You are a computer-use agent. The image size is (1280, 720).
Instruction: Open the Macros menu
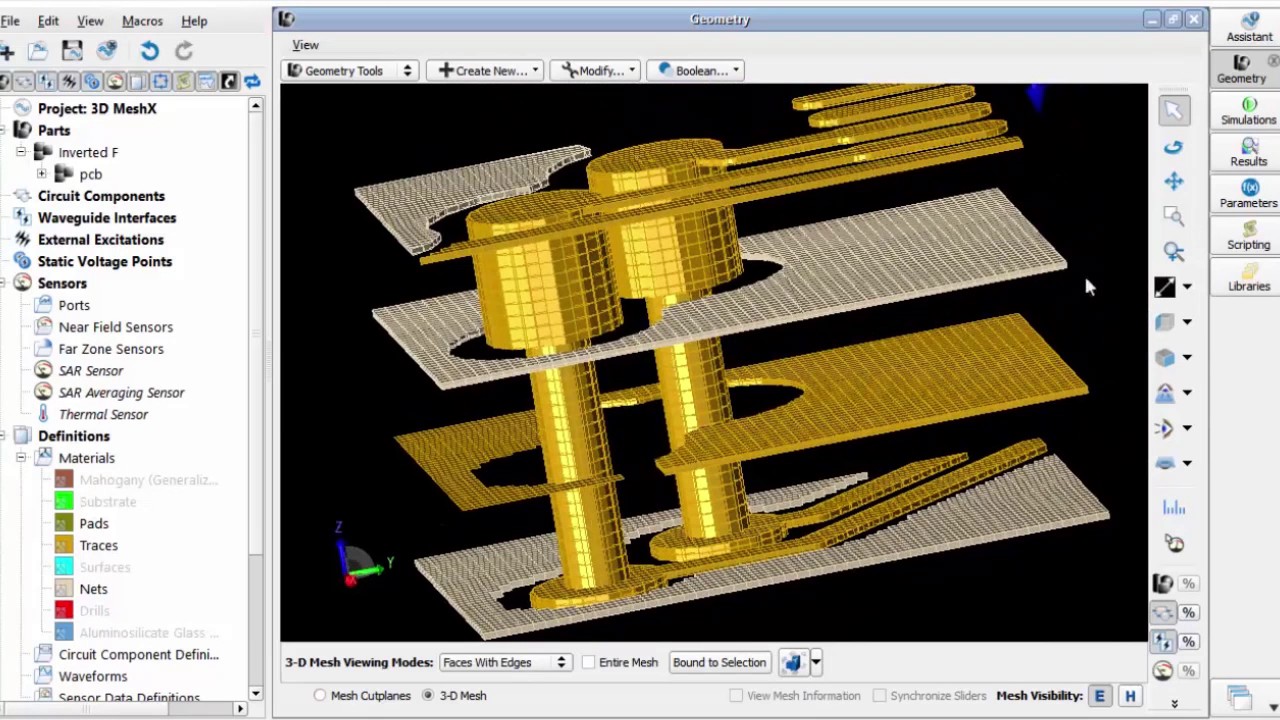(x=142, y=21)
